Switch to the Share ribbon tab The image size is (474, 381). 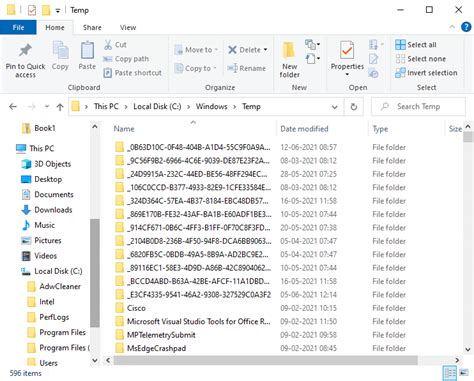tap(92, 28)
